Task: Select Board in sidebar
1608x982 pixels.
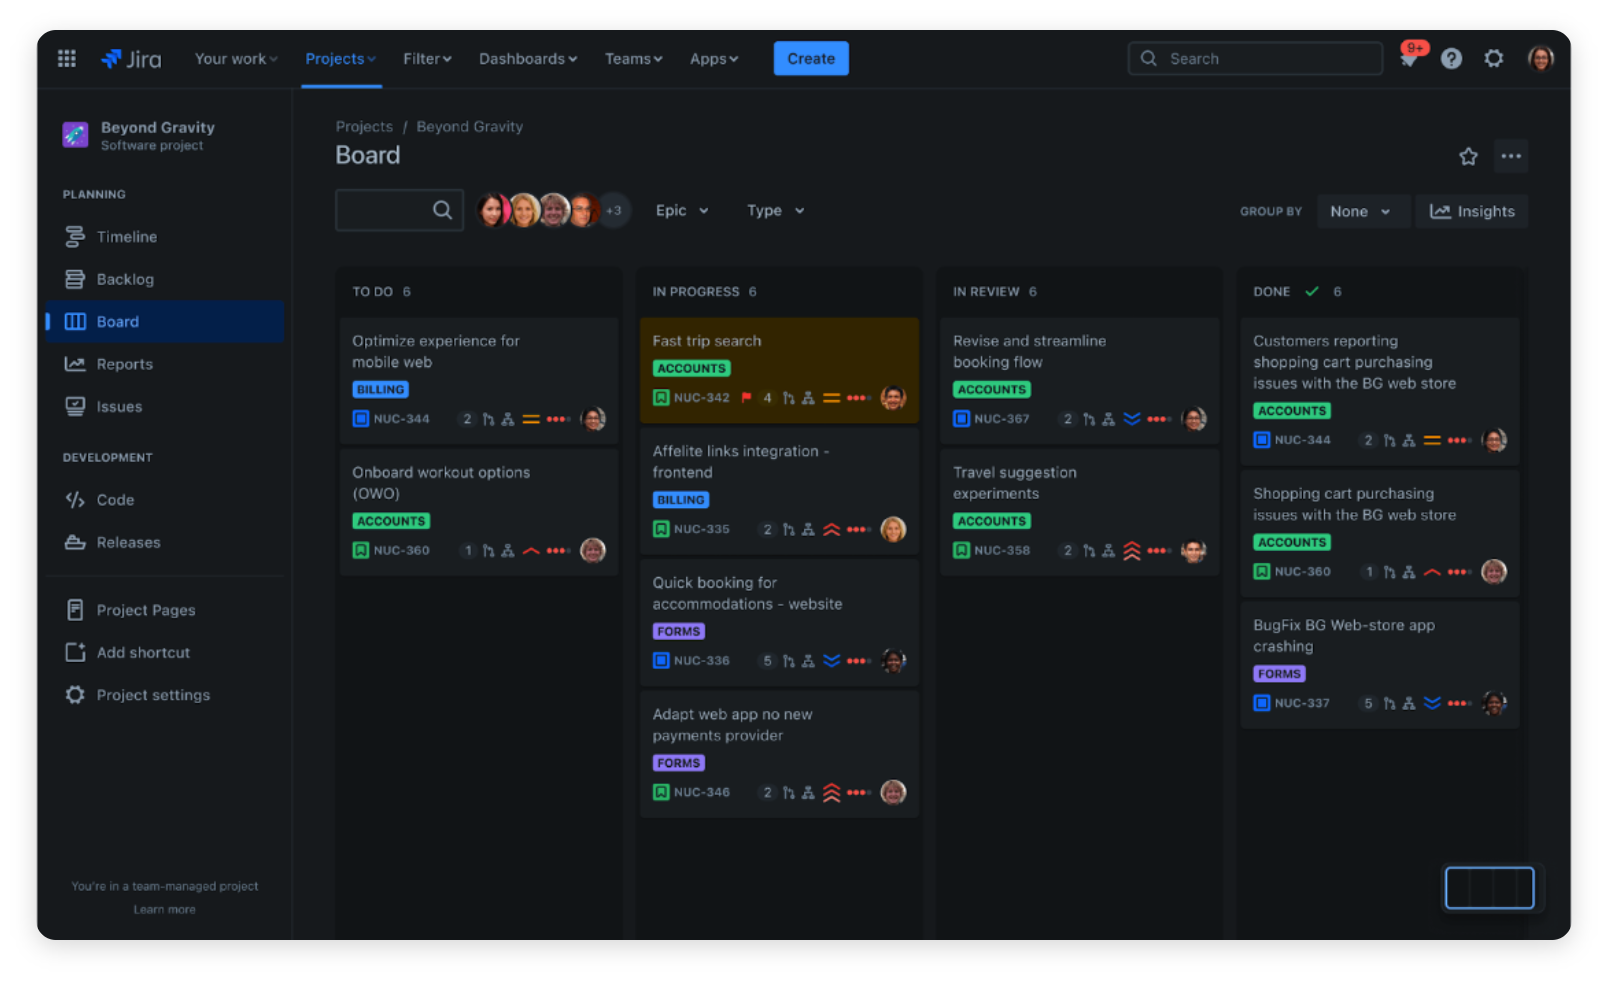Action: point(165,322)
